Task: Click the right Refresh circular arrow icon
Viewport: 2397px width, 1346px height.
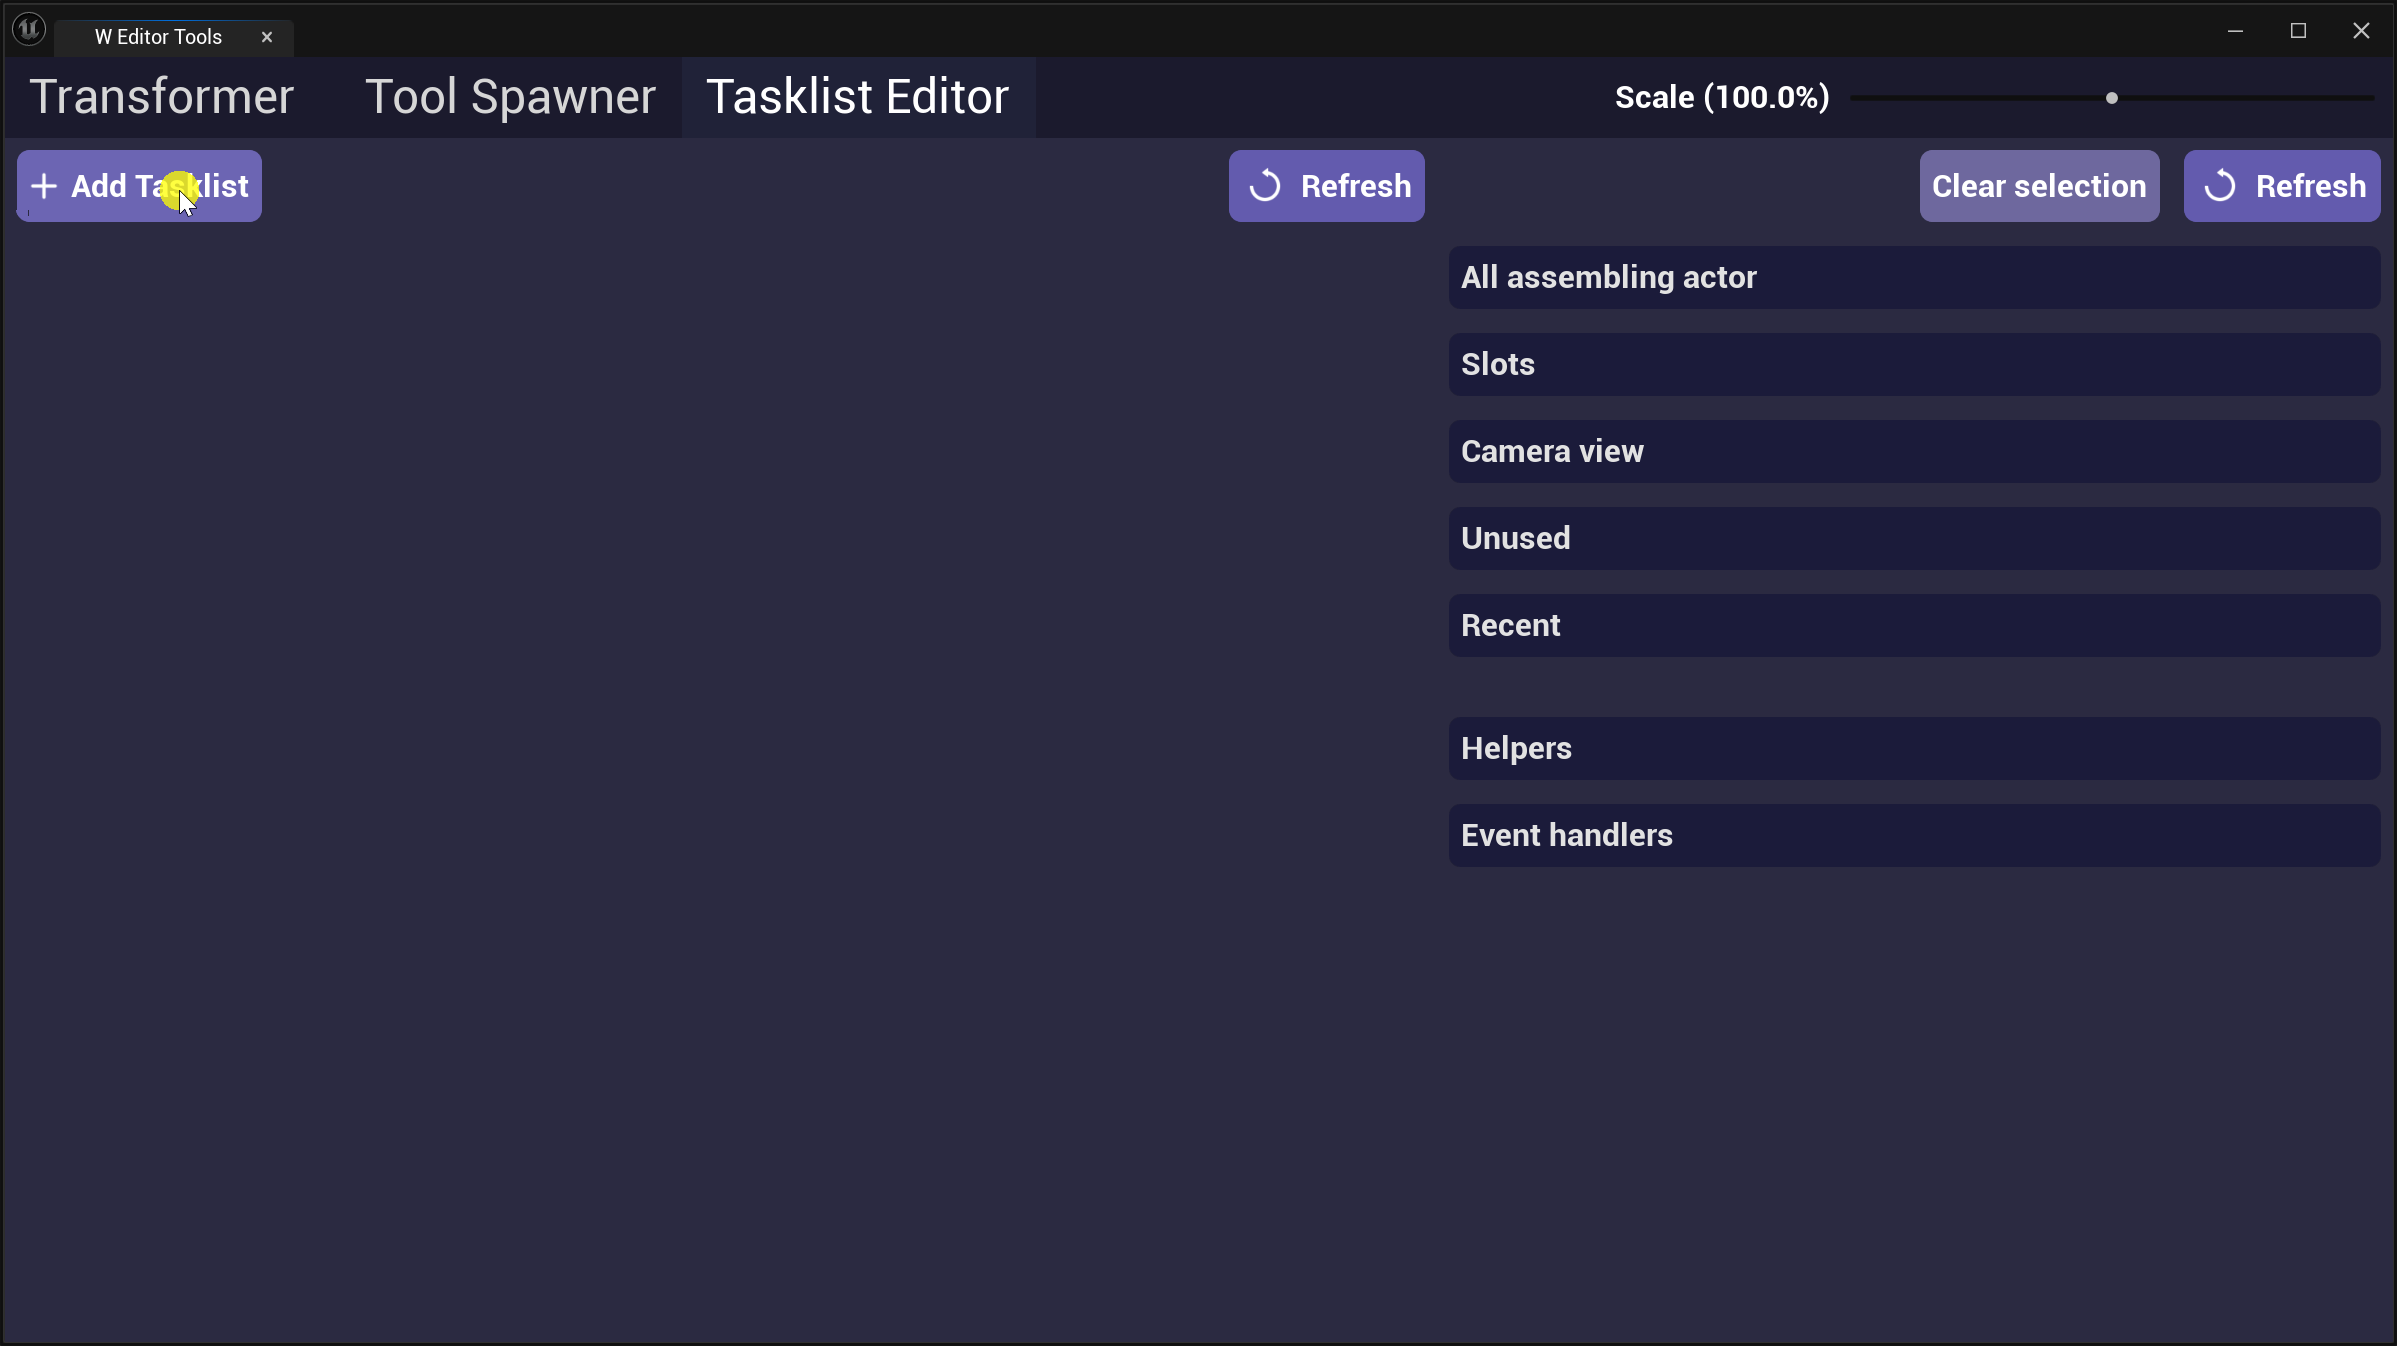Action: (x=2220, y=186)
